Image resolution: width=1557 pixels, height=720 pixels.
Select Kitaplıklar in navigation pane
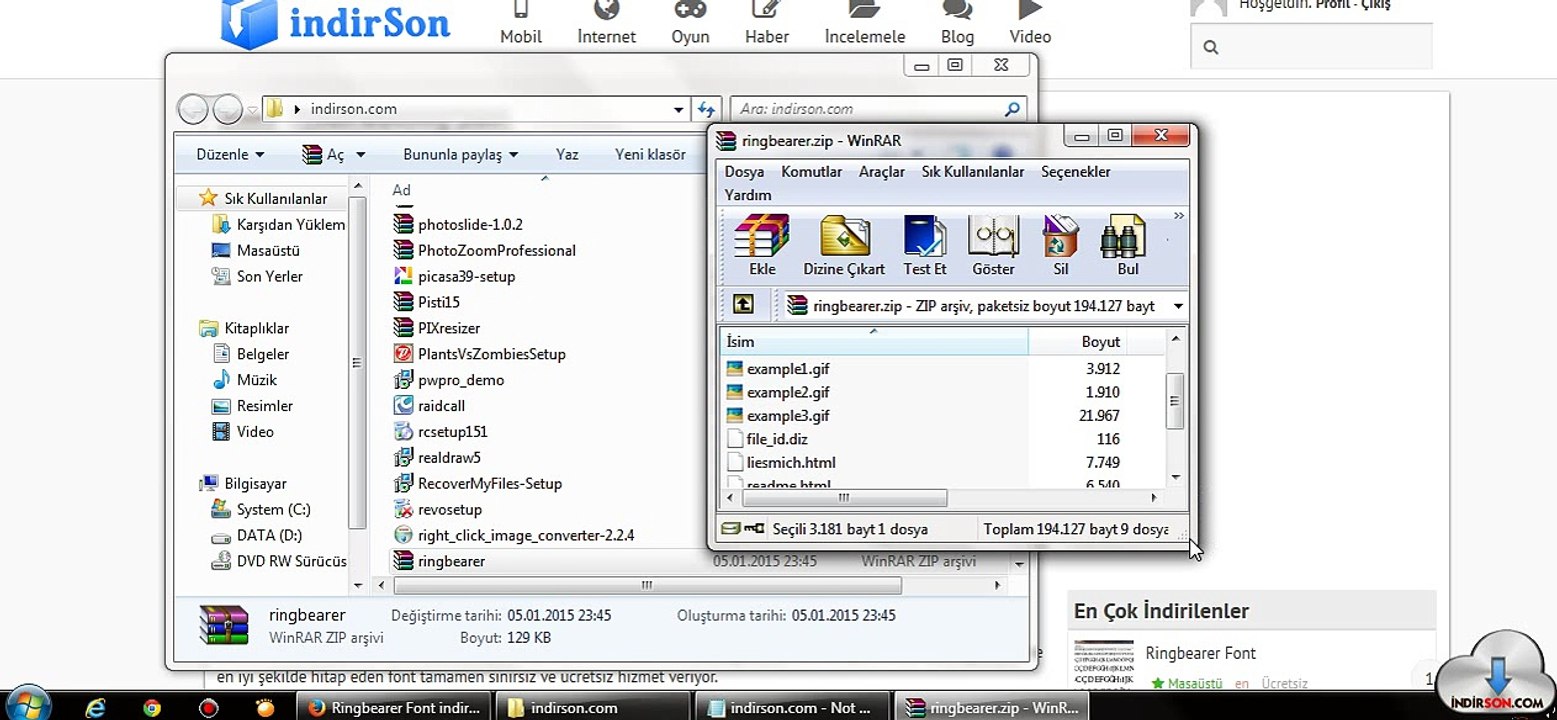click(244, 328)
